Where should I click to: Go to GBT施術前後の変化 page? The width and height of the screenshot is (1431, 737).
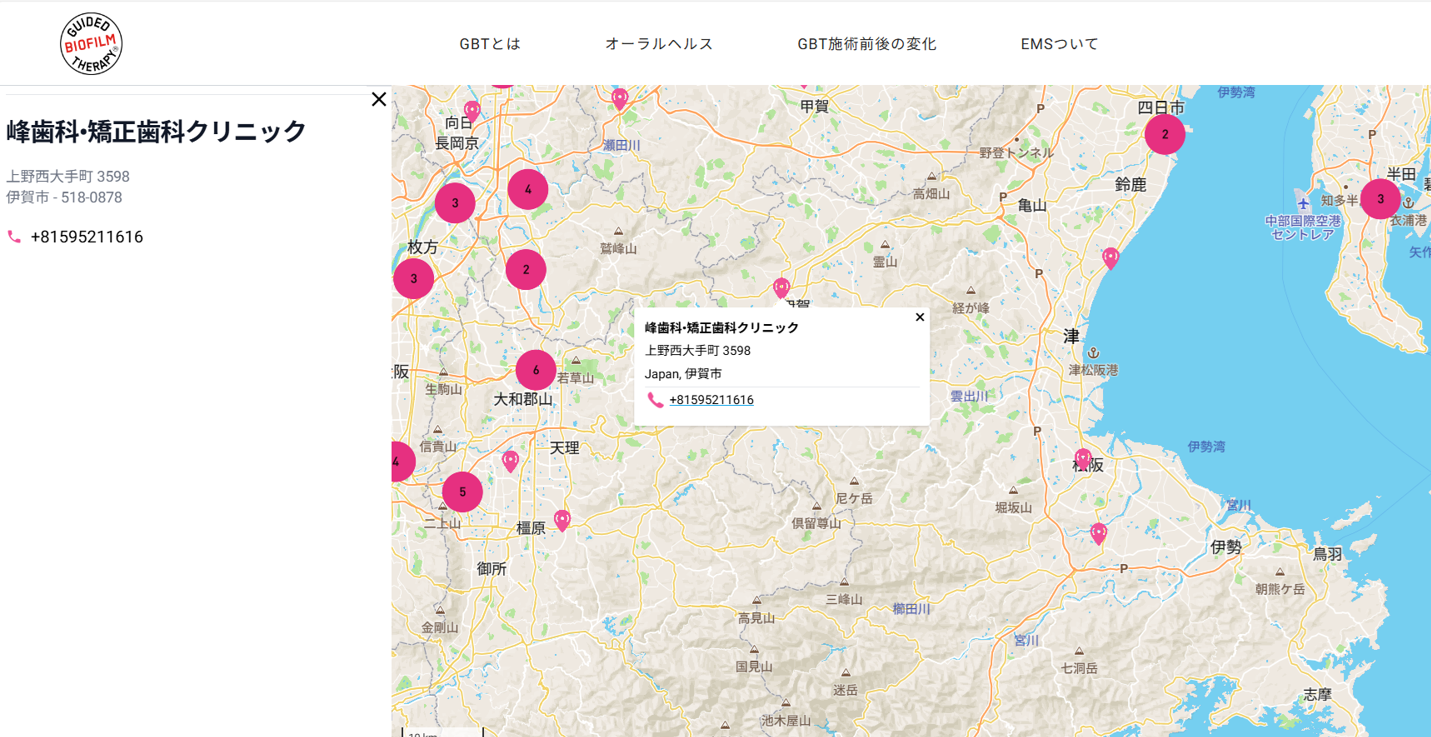[866, 44]
